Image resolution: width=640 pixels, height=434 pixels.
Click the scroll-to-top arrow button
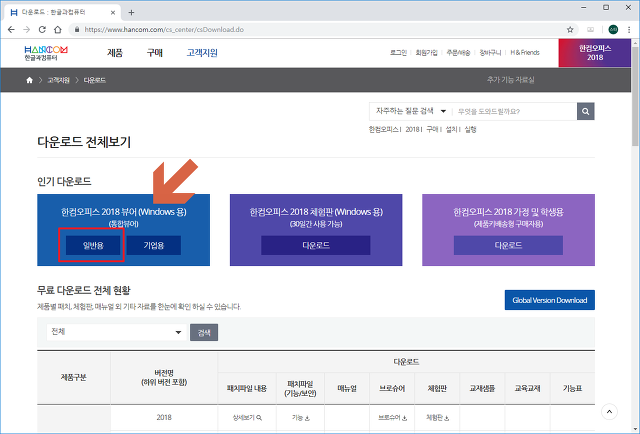[609, 412]
